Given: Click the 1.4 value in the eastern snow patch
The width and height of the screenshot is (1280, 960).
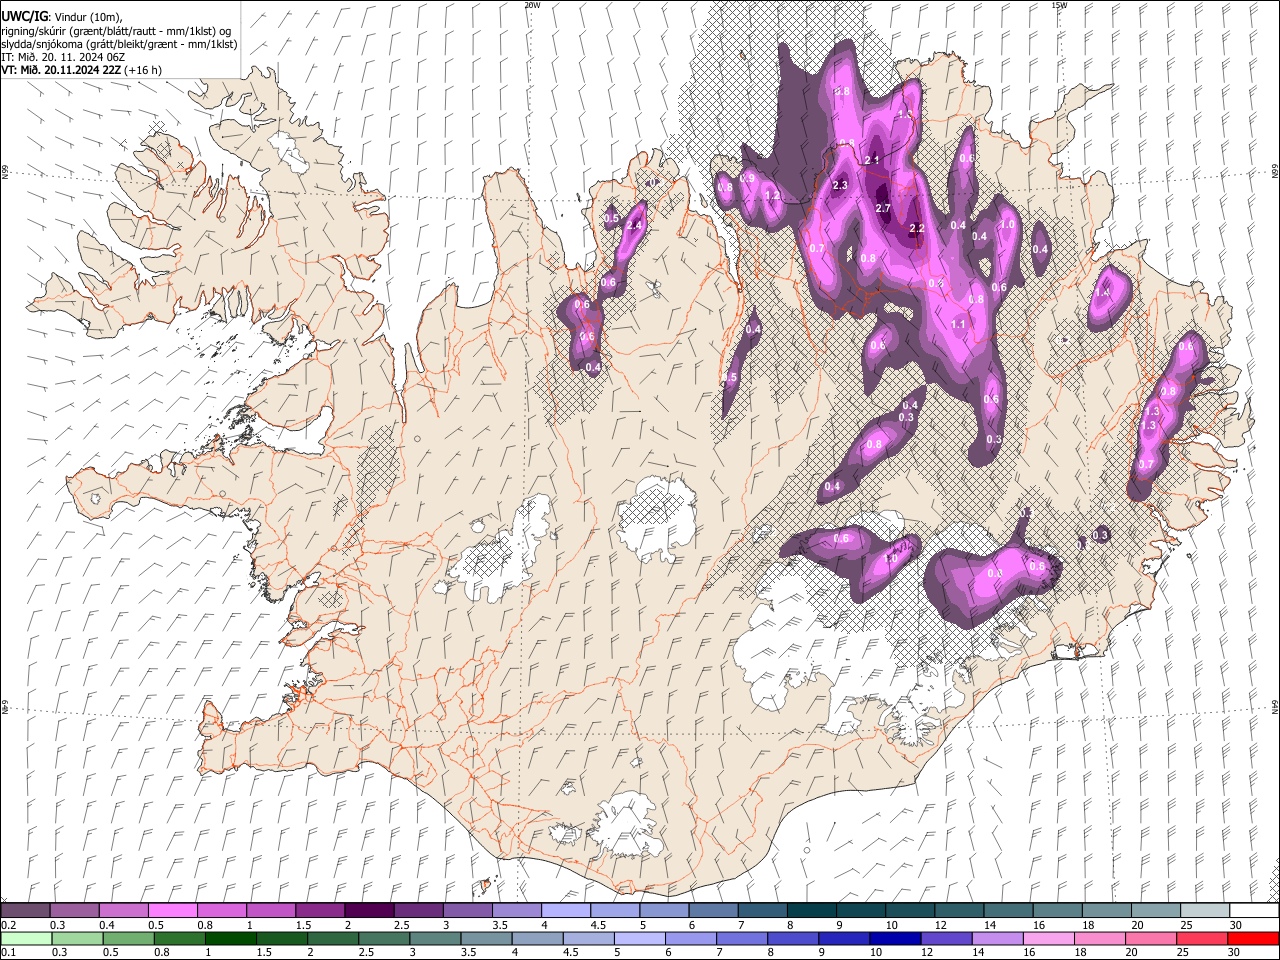Looking at the screenshot, I should pos(1103,294).
